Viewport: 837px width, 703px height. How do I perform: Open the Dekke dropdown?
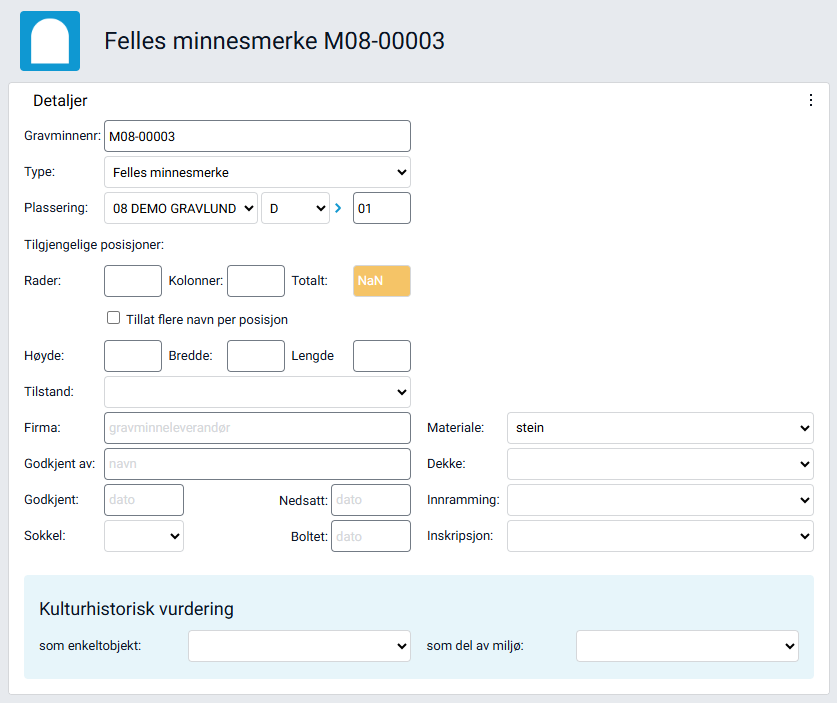coord(660,463)
